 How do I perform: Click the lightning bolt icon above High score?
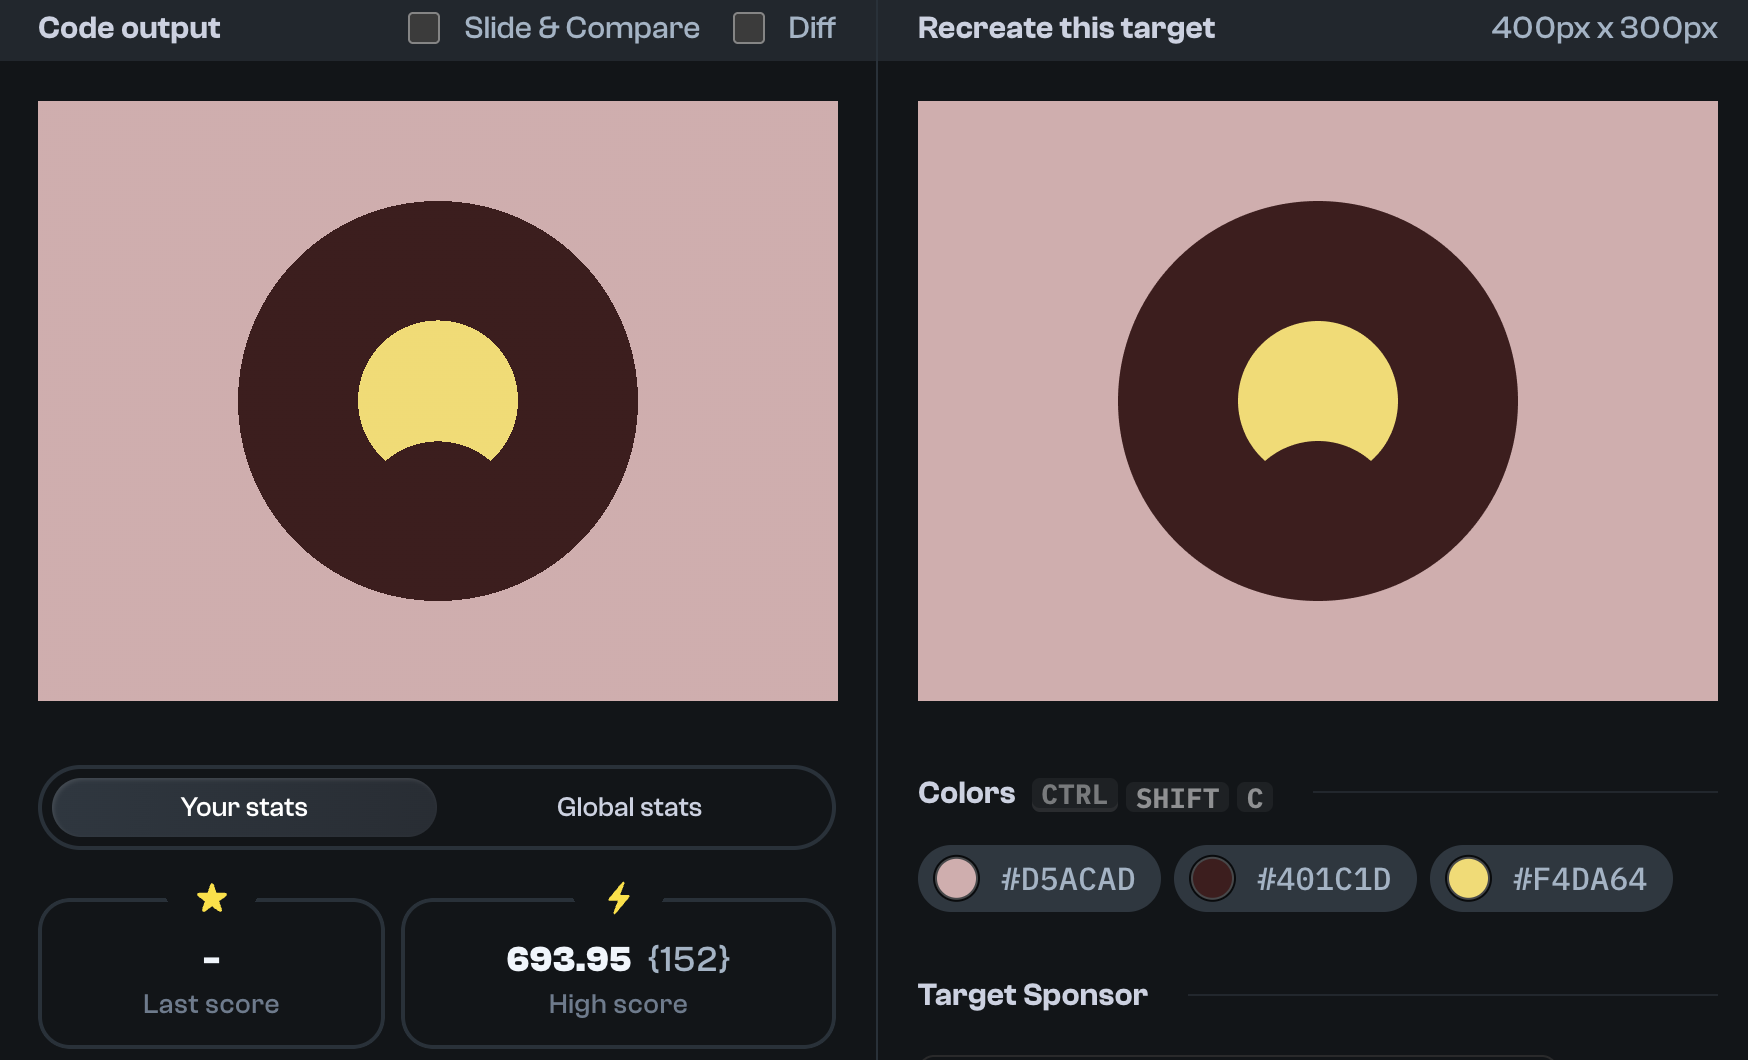point(618,897)
